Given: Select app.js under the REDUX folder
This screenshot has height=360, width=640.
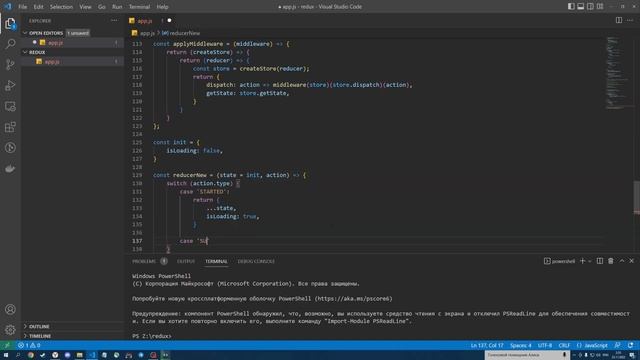Looking at the screenshot, I should [73, 62].
